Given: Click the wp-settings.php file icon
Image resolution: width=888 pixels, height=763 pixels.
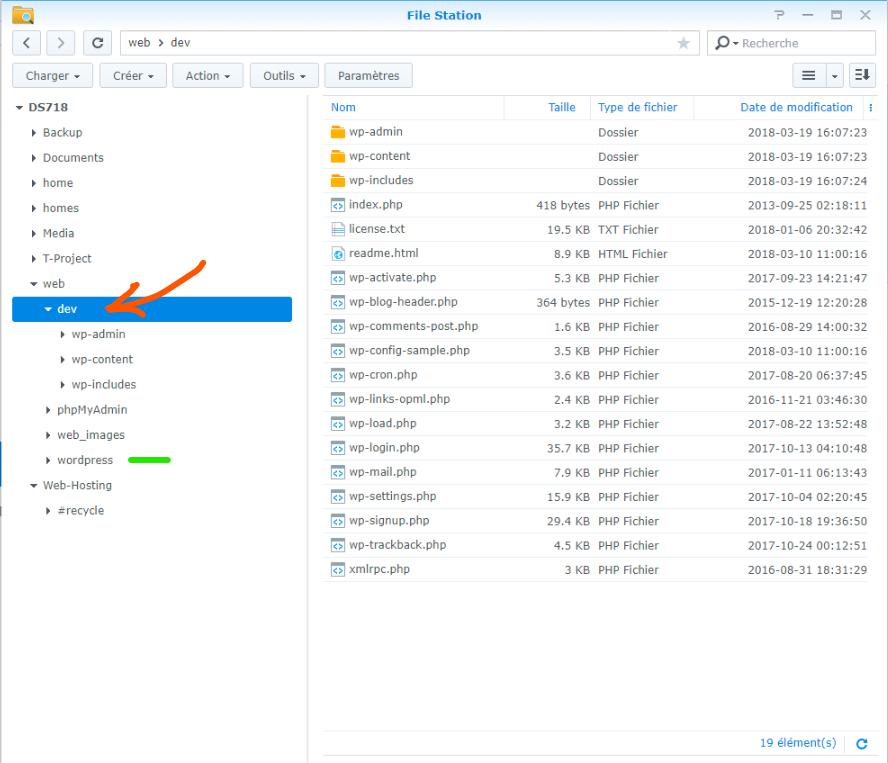Looking at the screenshot, I should pos(338,497).
